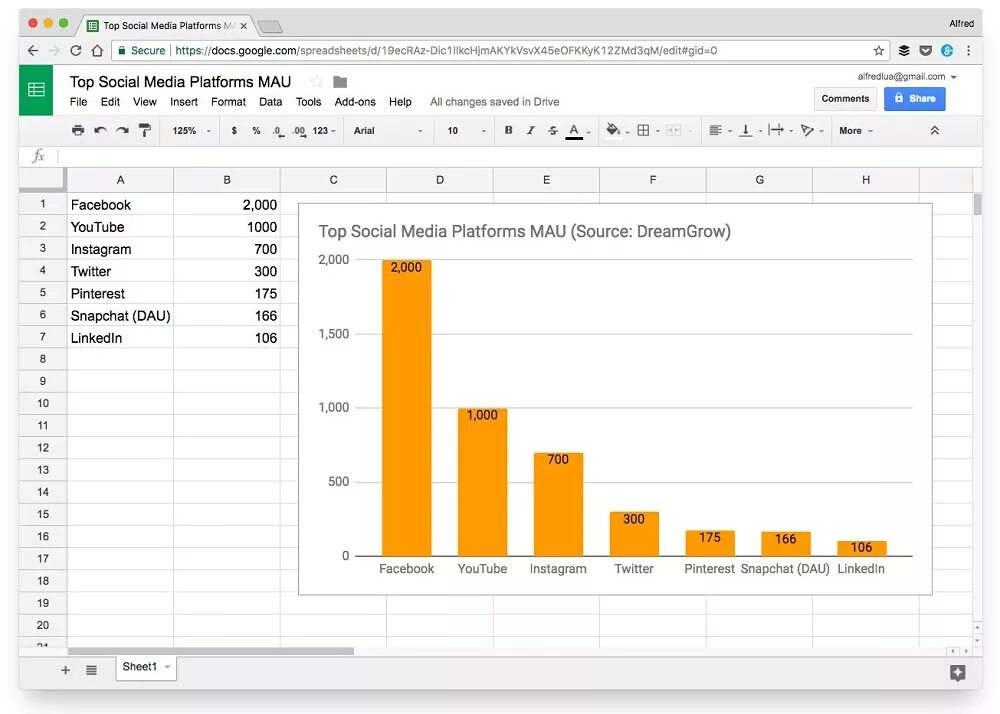Open text wrapping icon menu
The width and height of the screenshot is (1000, 714).
tap(776, 131)
